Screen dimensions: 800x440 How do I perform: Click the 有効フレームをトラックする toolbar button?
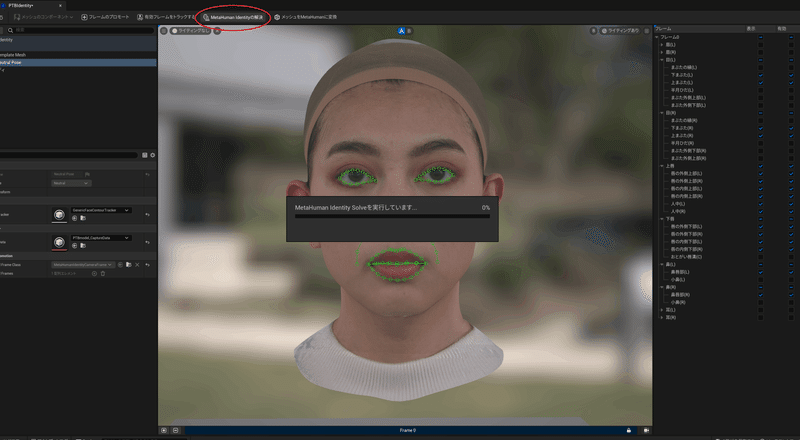pyautogui.click(x=166, y=17)
